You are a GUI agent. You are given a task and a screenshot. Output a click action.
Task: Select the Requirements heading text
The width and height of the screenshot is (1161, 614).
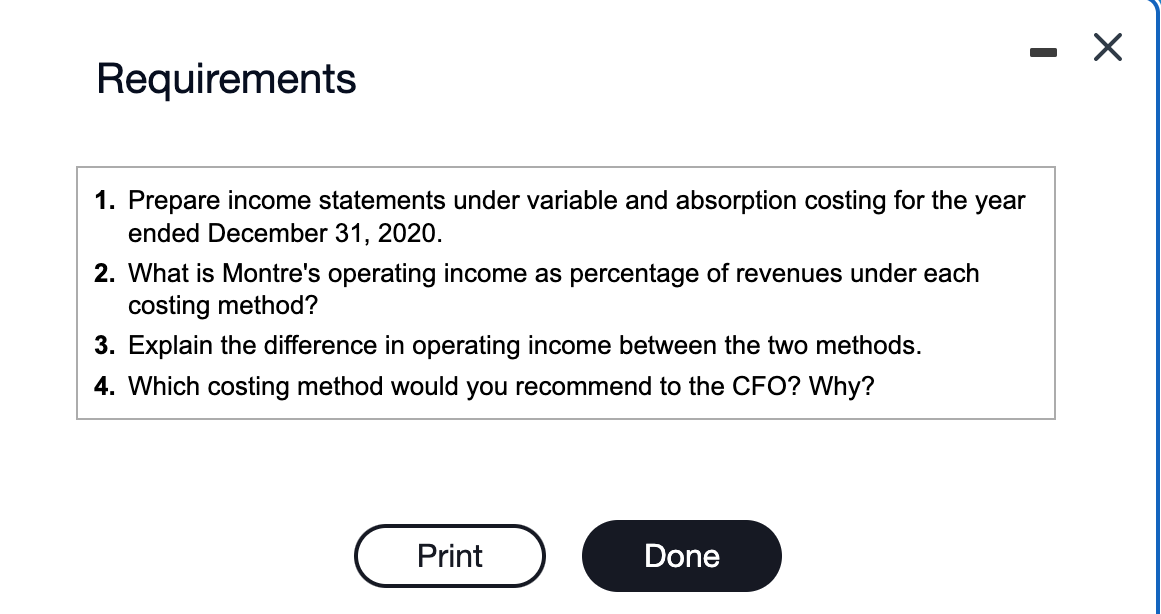[x=225, y=79]
